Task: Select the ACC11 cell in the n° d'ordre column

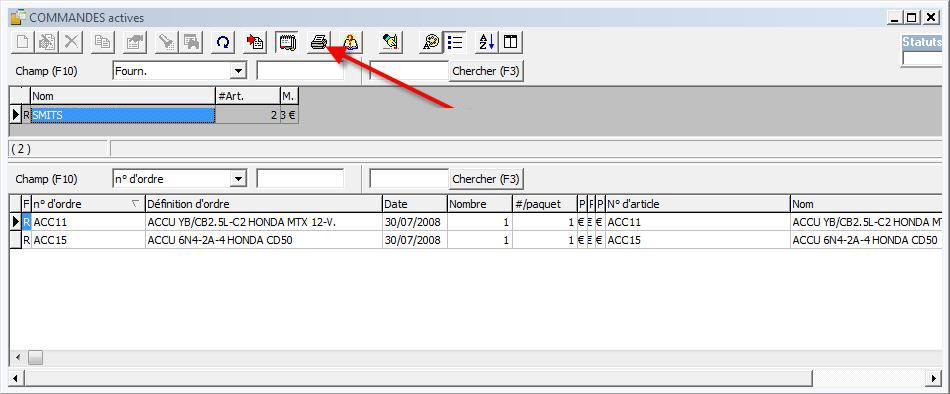Action: [88, 222]
